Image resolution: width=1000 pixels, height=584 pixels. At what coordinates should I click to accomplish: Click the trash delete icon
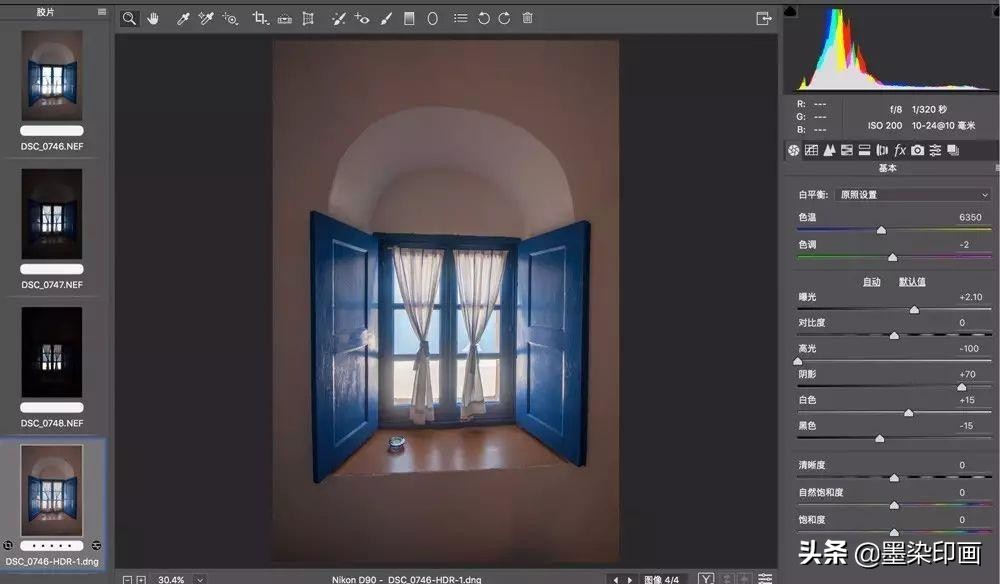pos(528,18)
